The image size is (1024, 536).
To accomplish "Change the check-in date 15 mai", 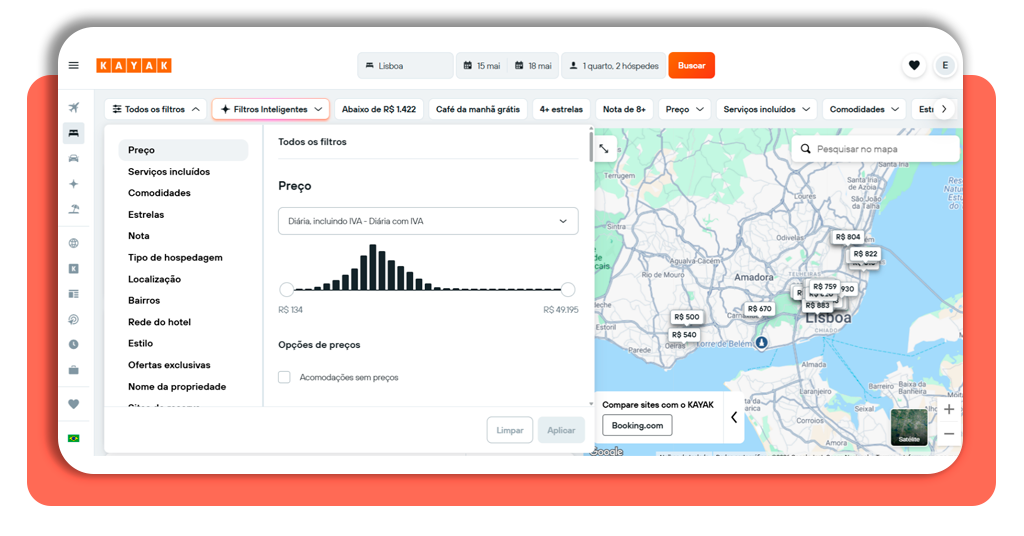I will pos(482,65).
